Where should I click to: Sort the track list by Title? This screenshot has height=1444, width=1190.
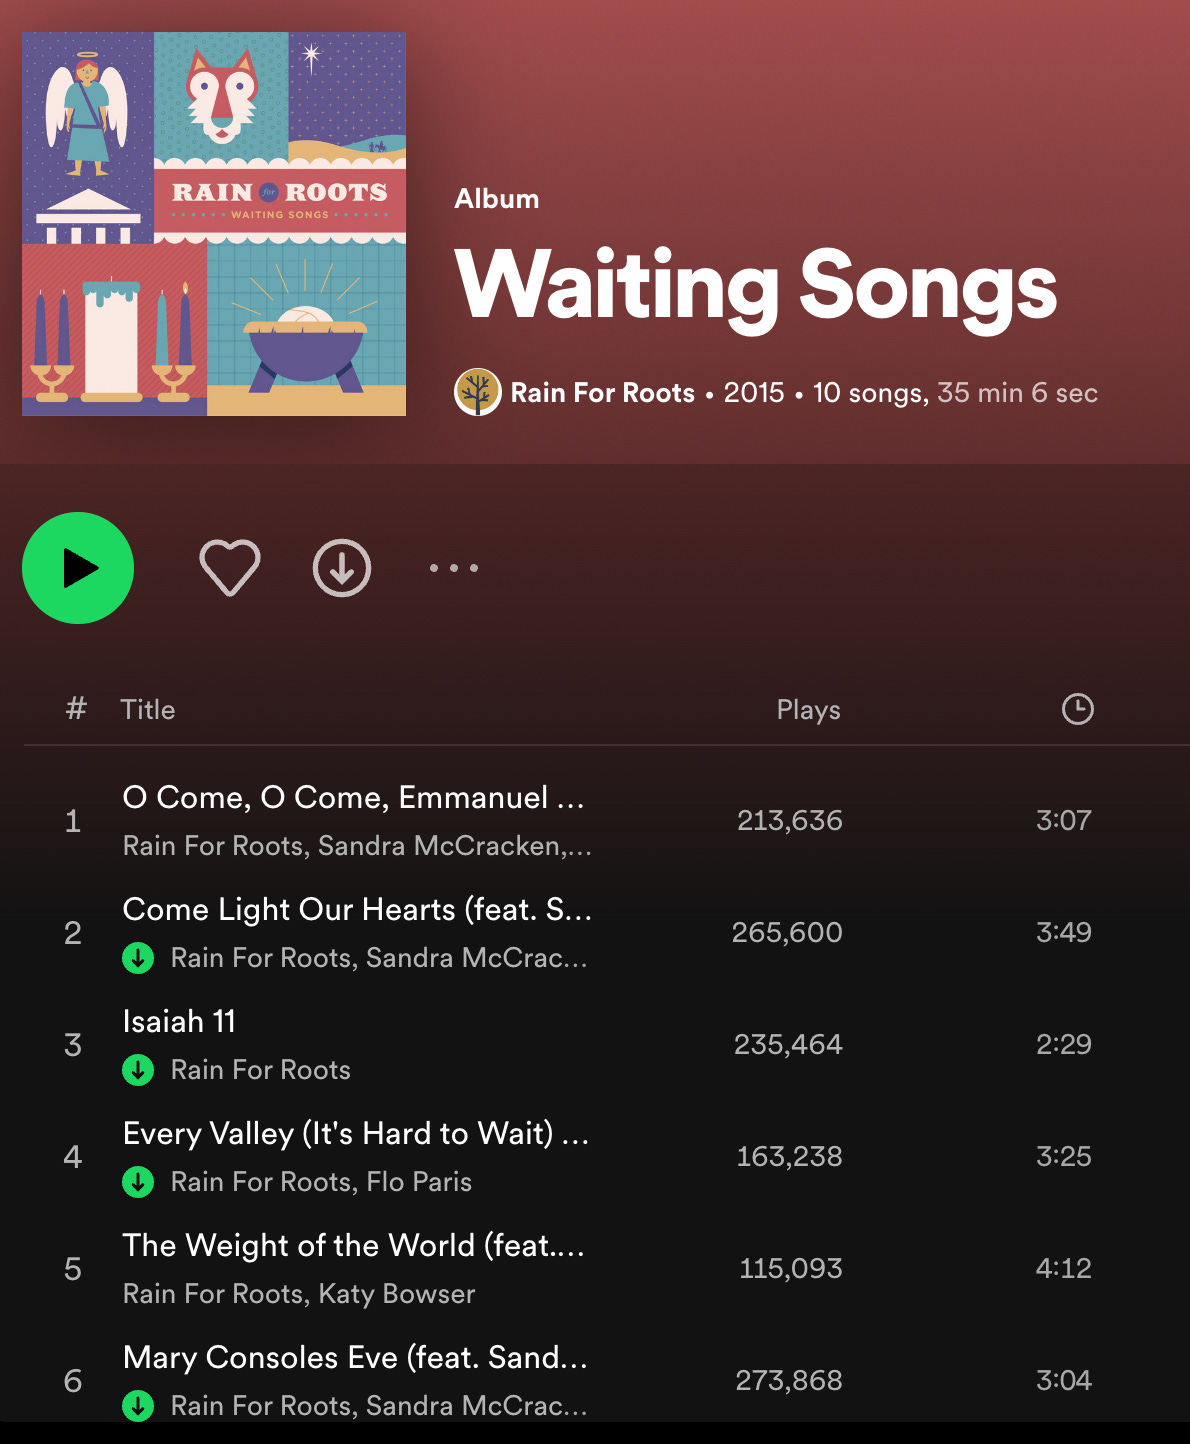[148, 710]
